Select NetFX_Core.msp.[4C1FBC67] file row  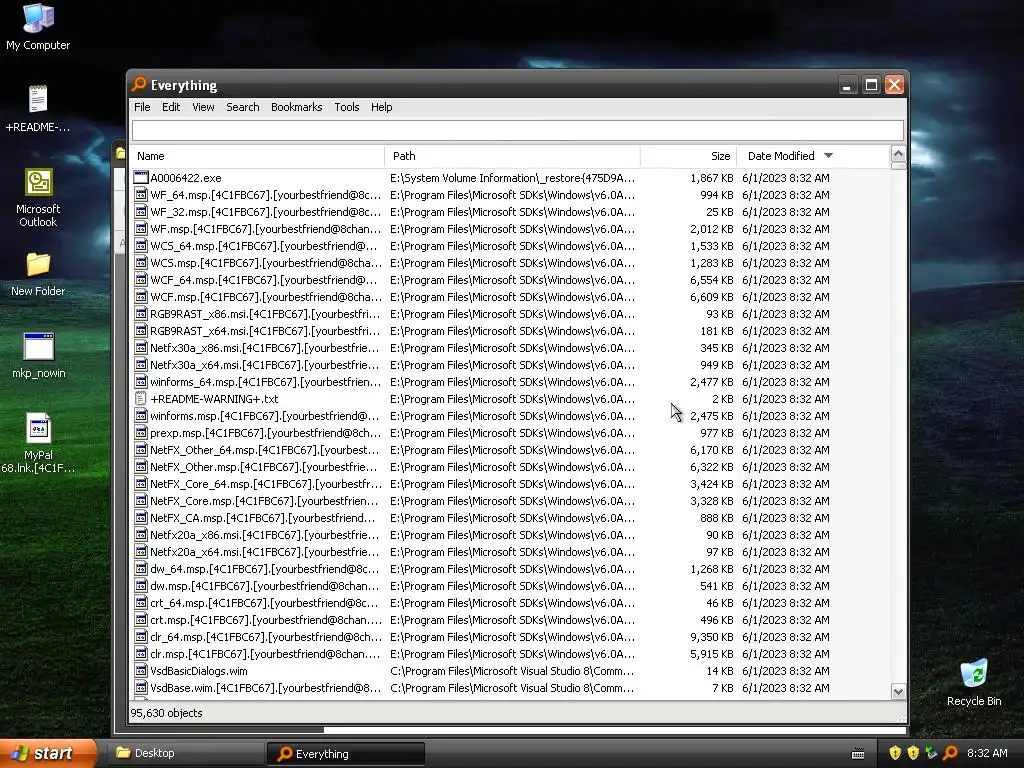pos(511,501)
